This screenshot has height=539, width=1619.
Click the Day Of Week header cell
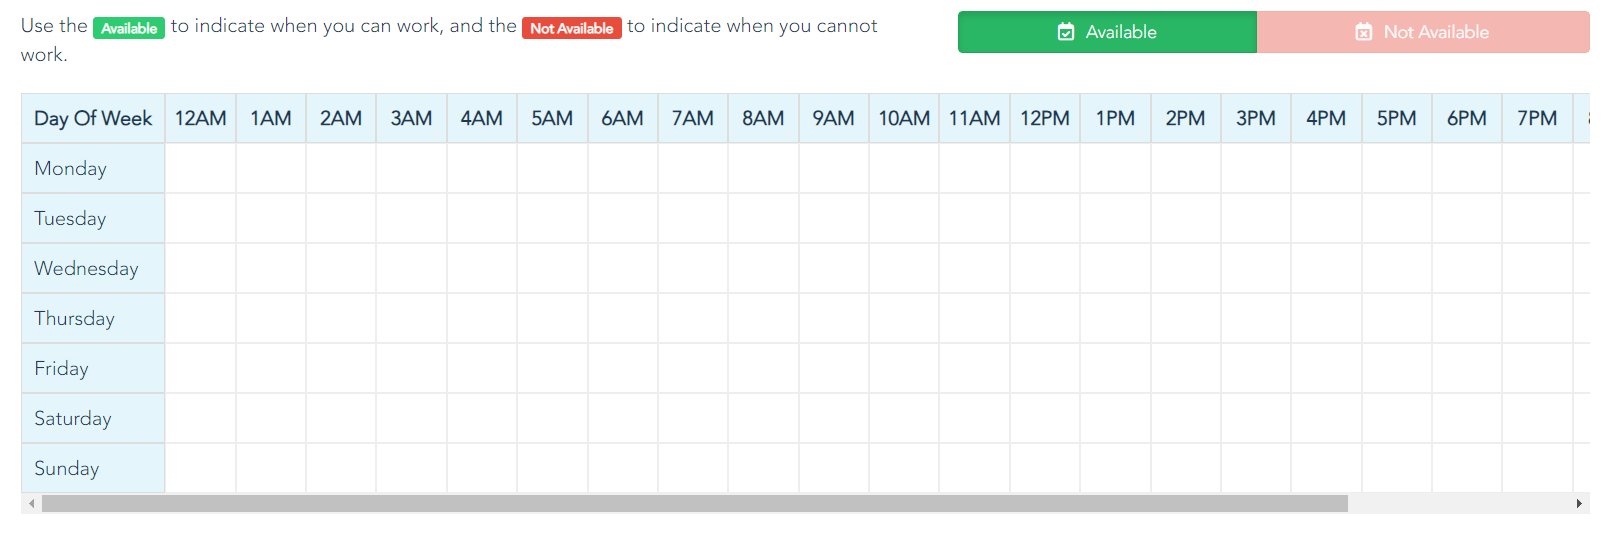pyautogui.click(x=93, y=118)
